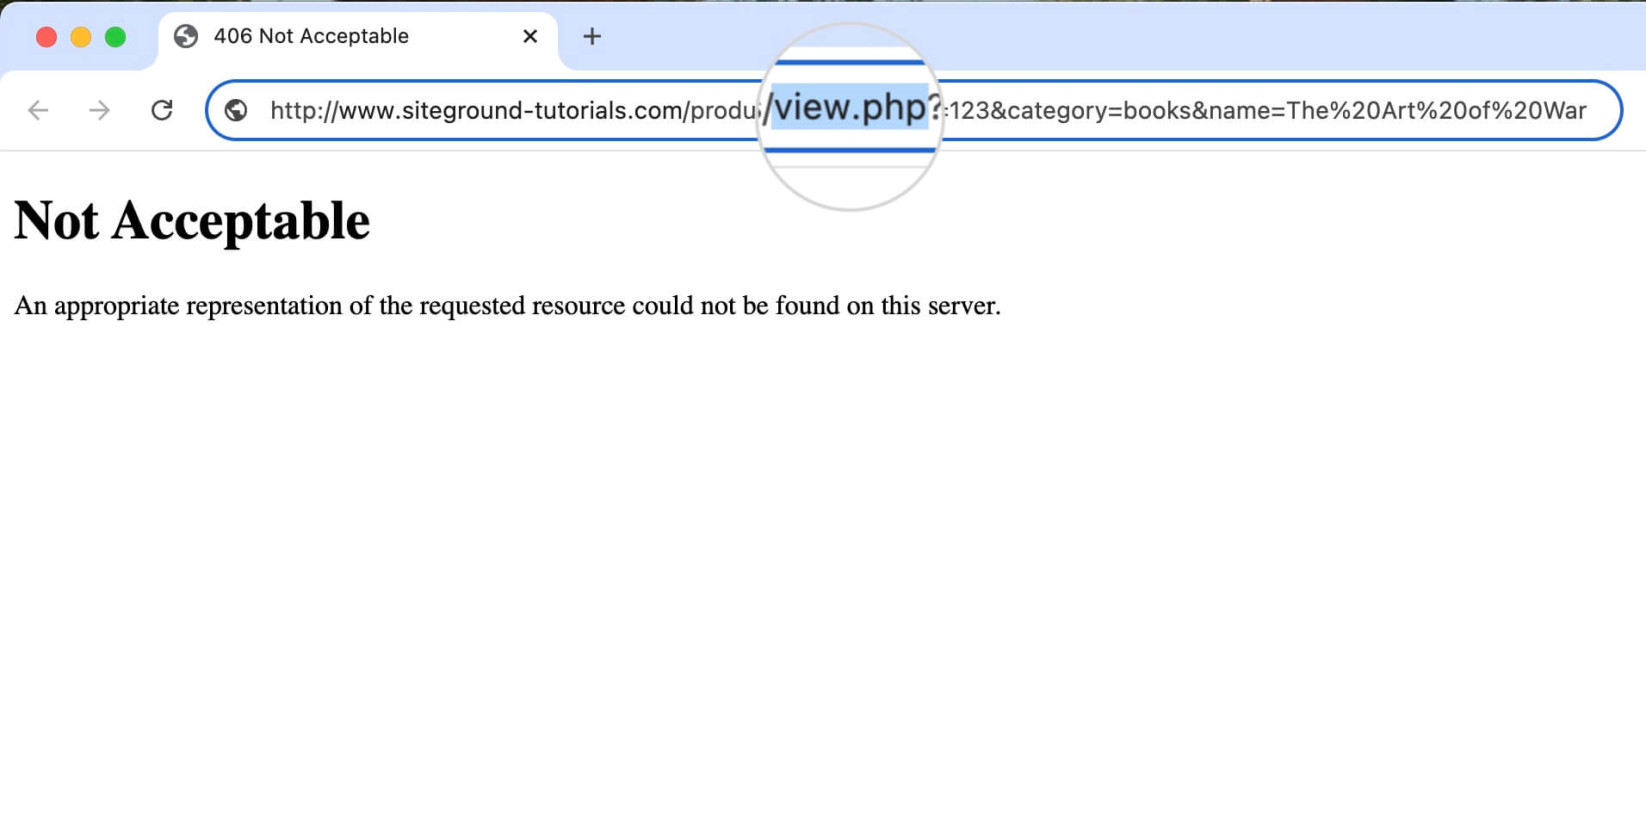
Task: Click the yellow minimize window button
Action: (81, 37)
